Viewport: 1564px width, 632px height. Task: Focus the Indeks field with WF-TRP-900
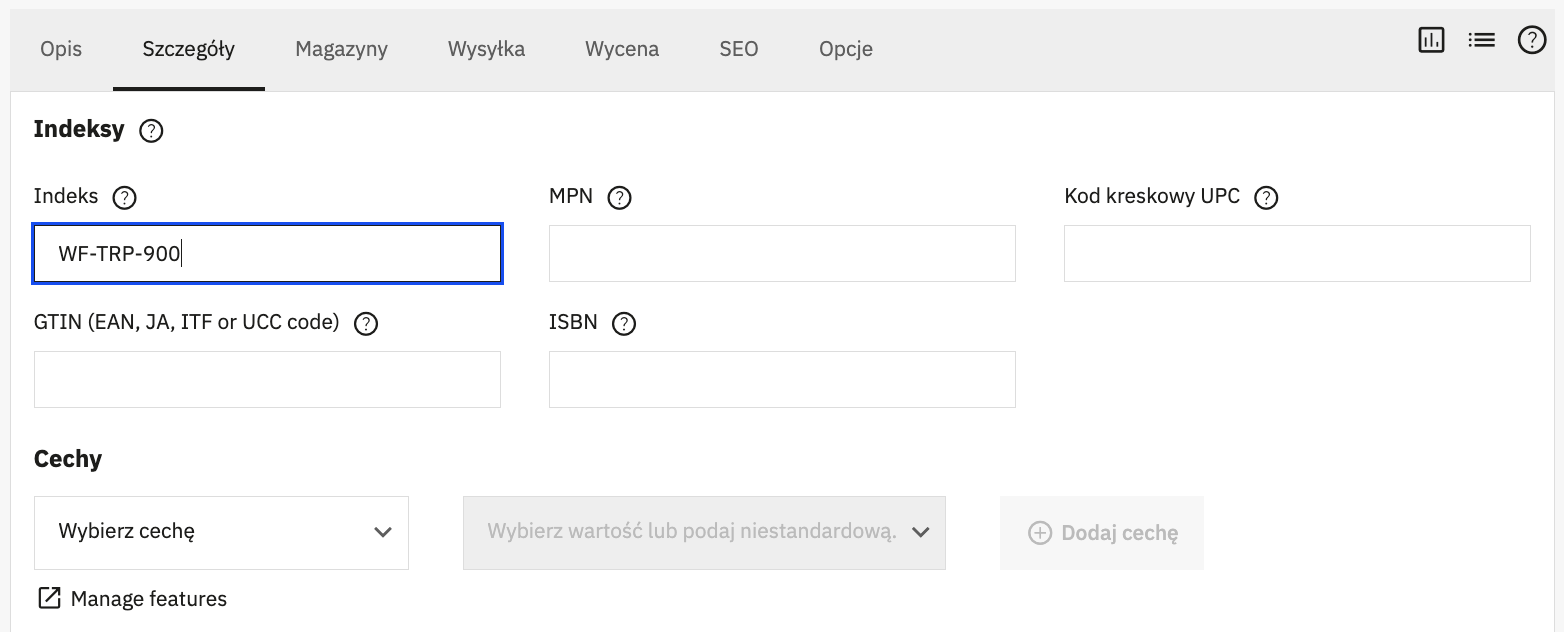click(x=267, y=254)
